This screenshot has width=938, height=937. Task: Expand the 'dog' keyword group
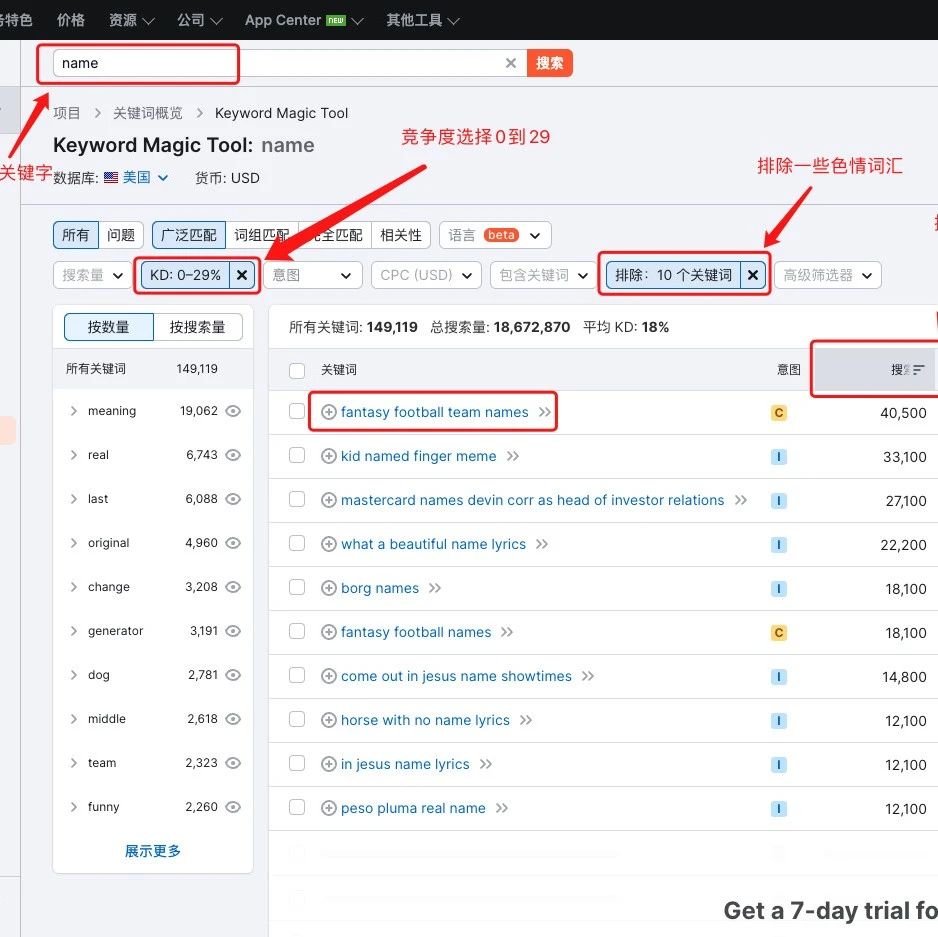click(74, 675)
